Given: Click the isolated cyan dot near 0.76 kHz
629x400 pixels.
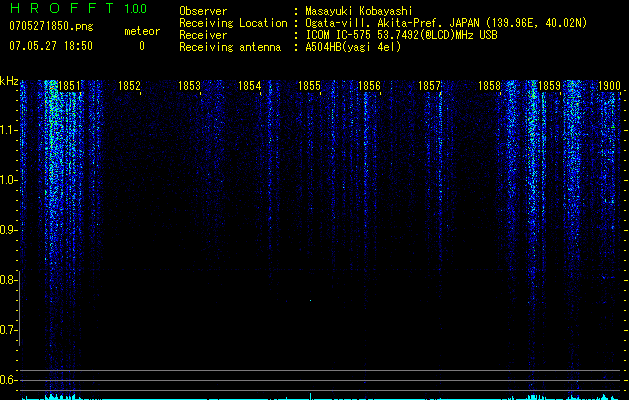Looking at the screenshot, I should [310, 300].
